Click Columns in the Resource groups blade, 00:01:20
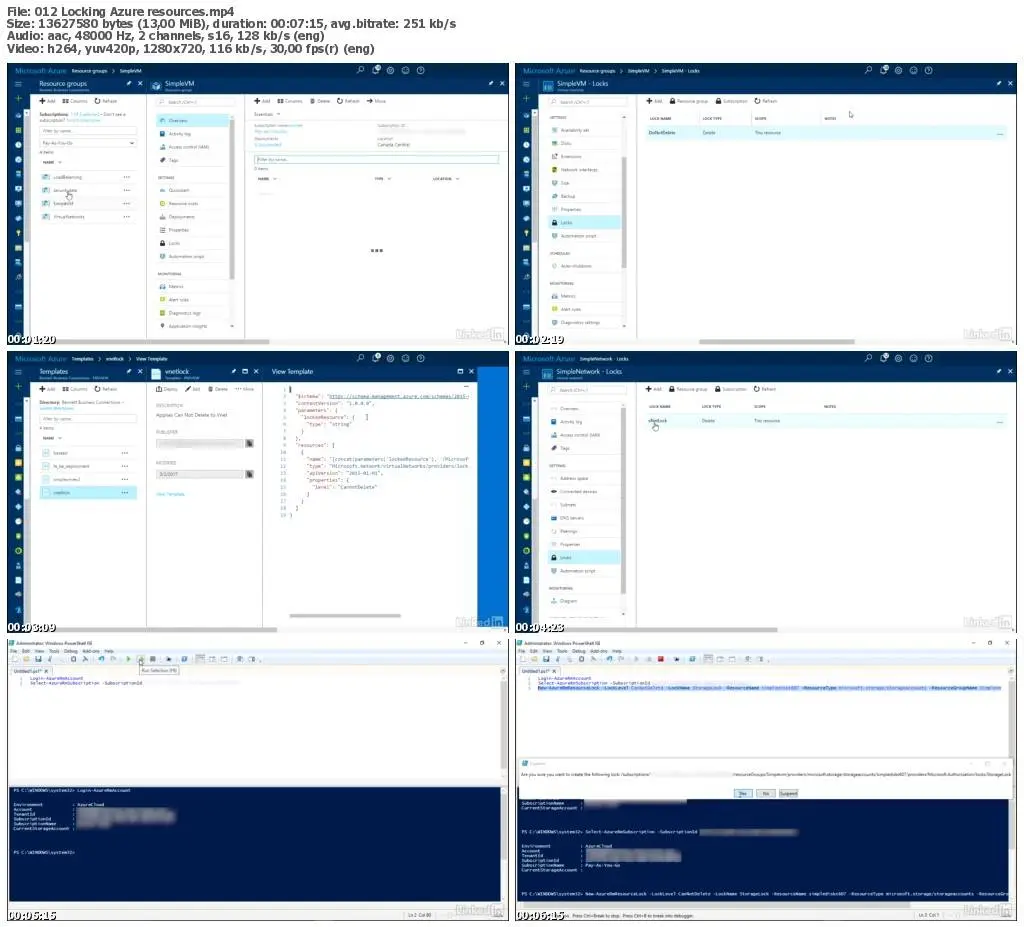The height and width of the screenshot is (927, 1024). coord(75,101)
